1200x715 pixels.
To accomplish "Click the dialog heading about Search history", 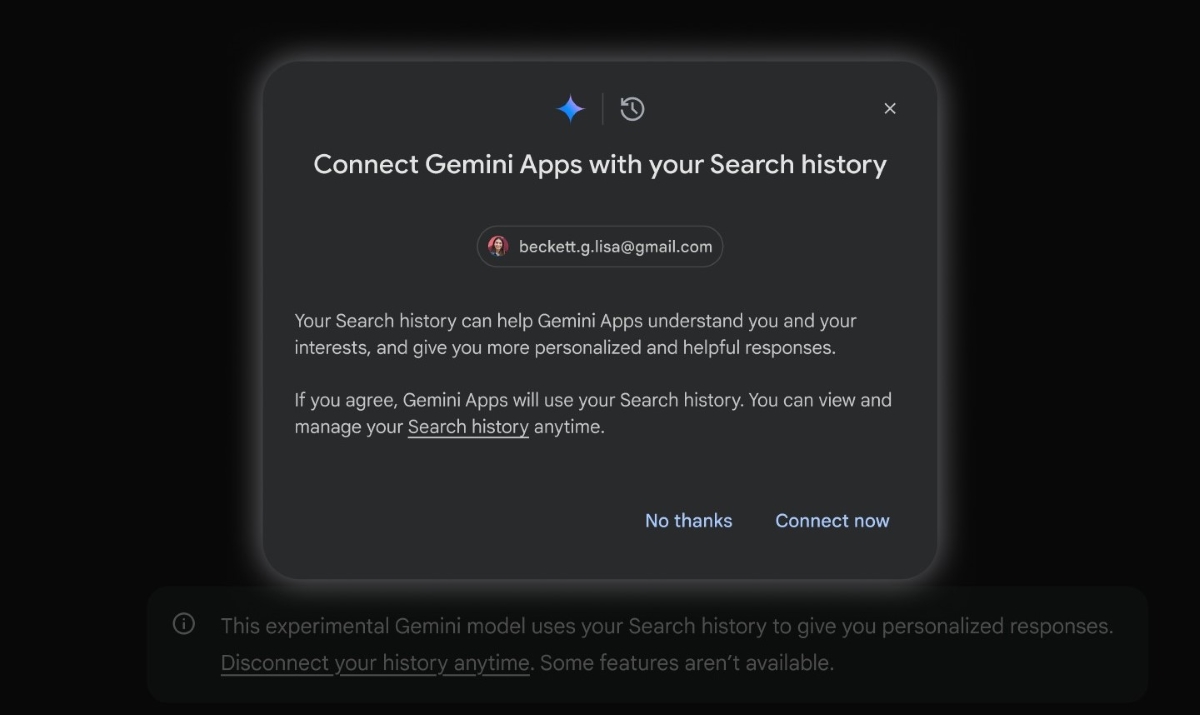I will (x=600, y=164).
